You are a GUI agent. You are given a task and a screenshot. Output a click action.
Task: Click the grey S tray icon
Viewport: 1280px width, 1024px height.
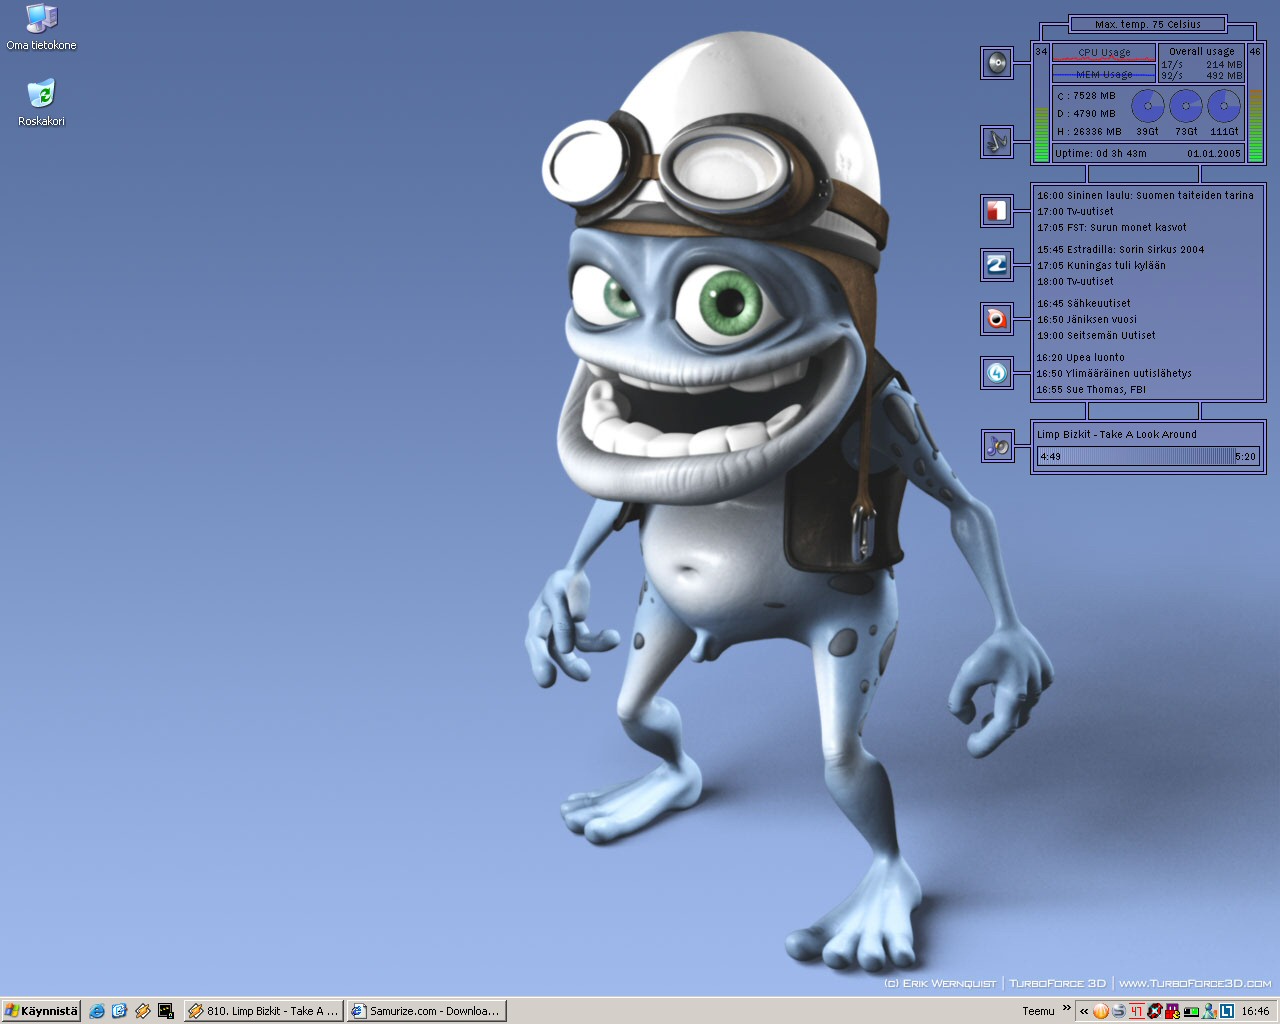[1119, 1011]
